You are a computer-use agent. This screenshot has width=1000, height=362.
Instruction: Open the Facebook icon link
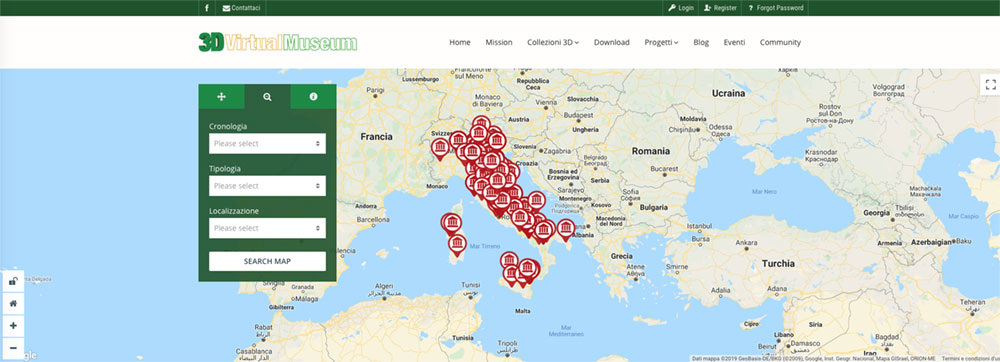[x=207, y=8]
